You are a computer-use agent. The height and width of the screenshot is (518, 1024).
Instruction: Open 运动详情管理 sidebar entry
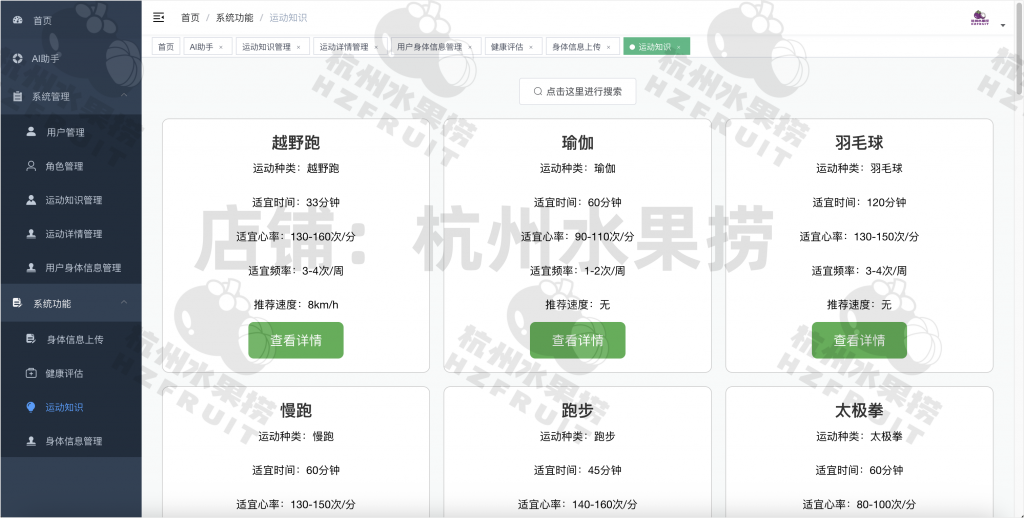point(71,234)
